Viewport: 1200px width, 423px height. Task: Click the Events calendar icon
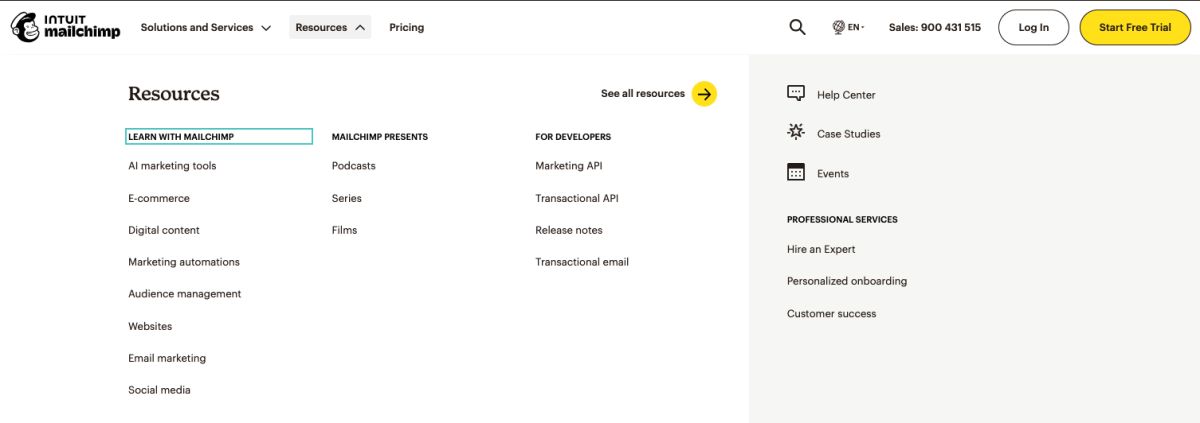pos(796,173)
